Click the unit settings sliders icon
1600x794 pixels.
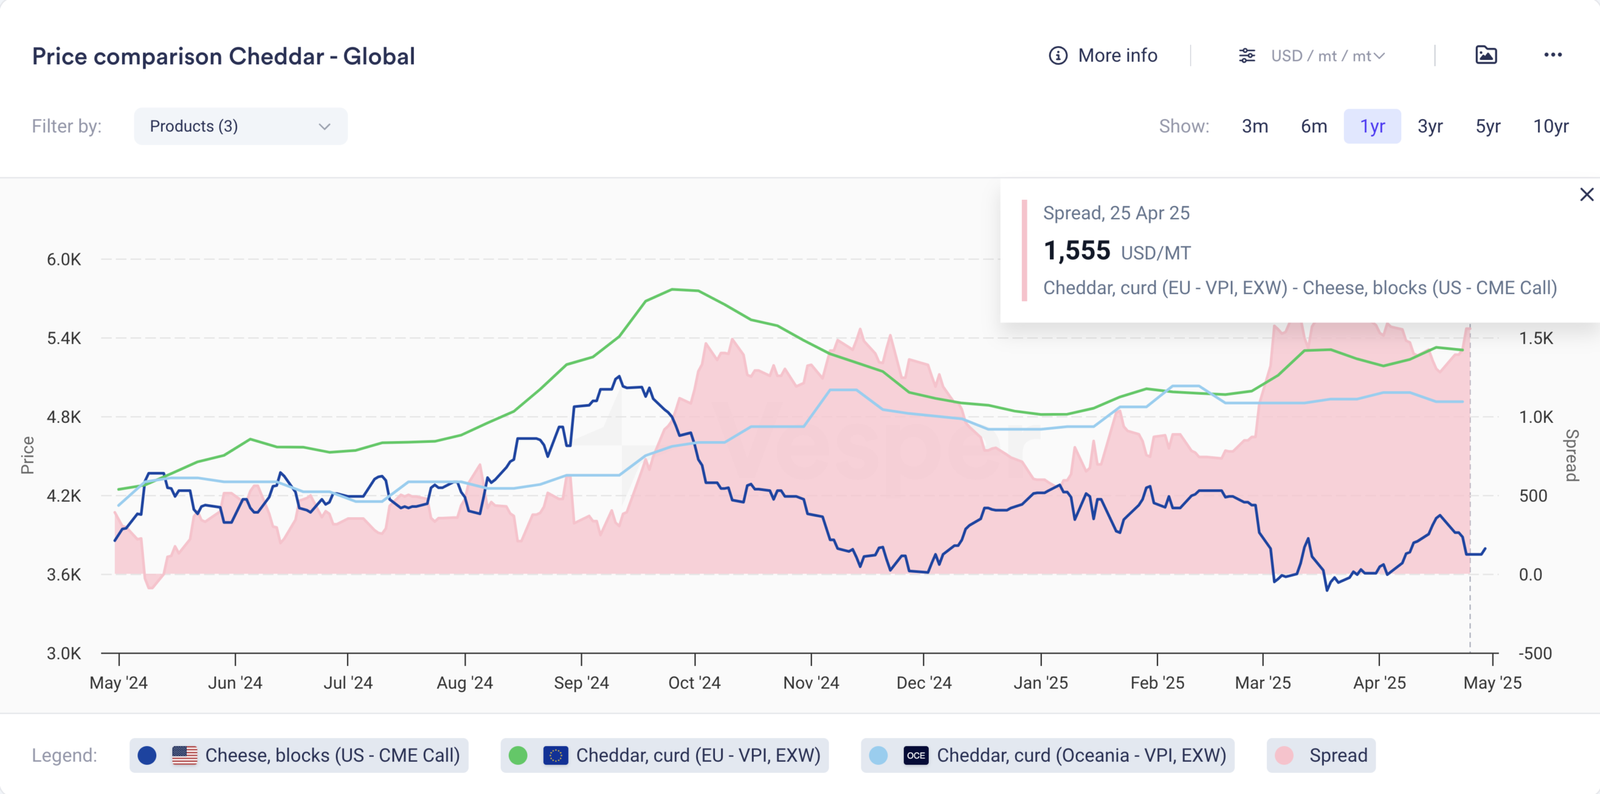click(x=1247, y=56)
